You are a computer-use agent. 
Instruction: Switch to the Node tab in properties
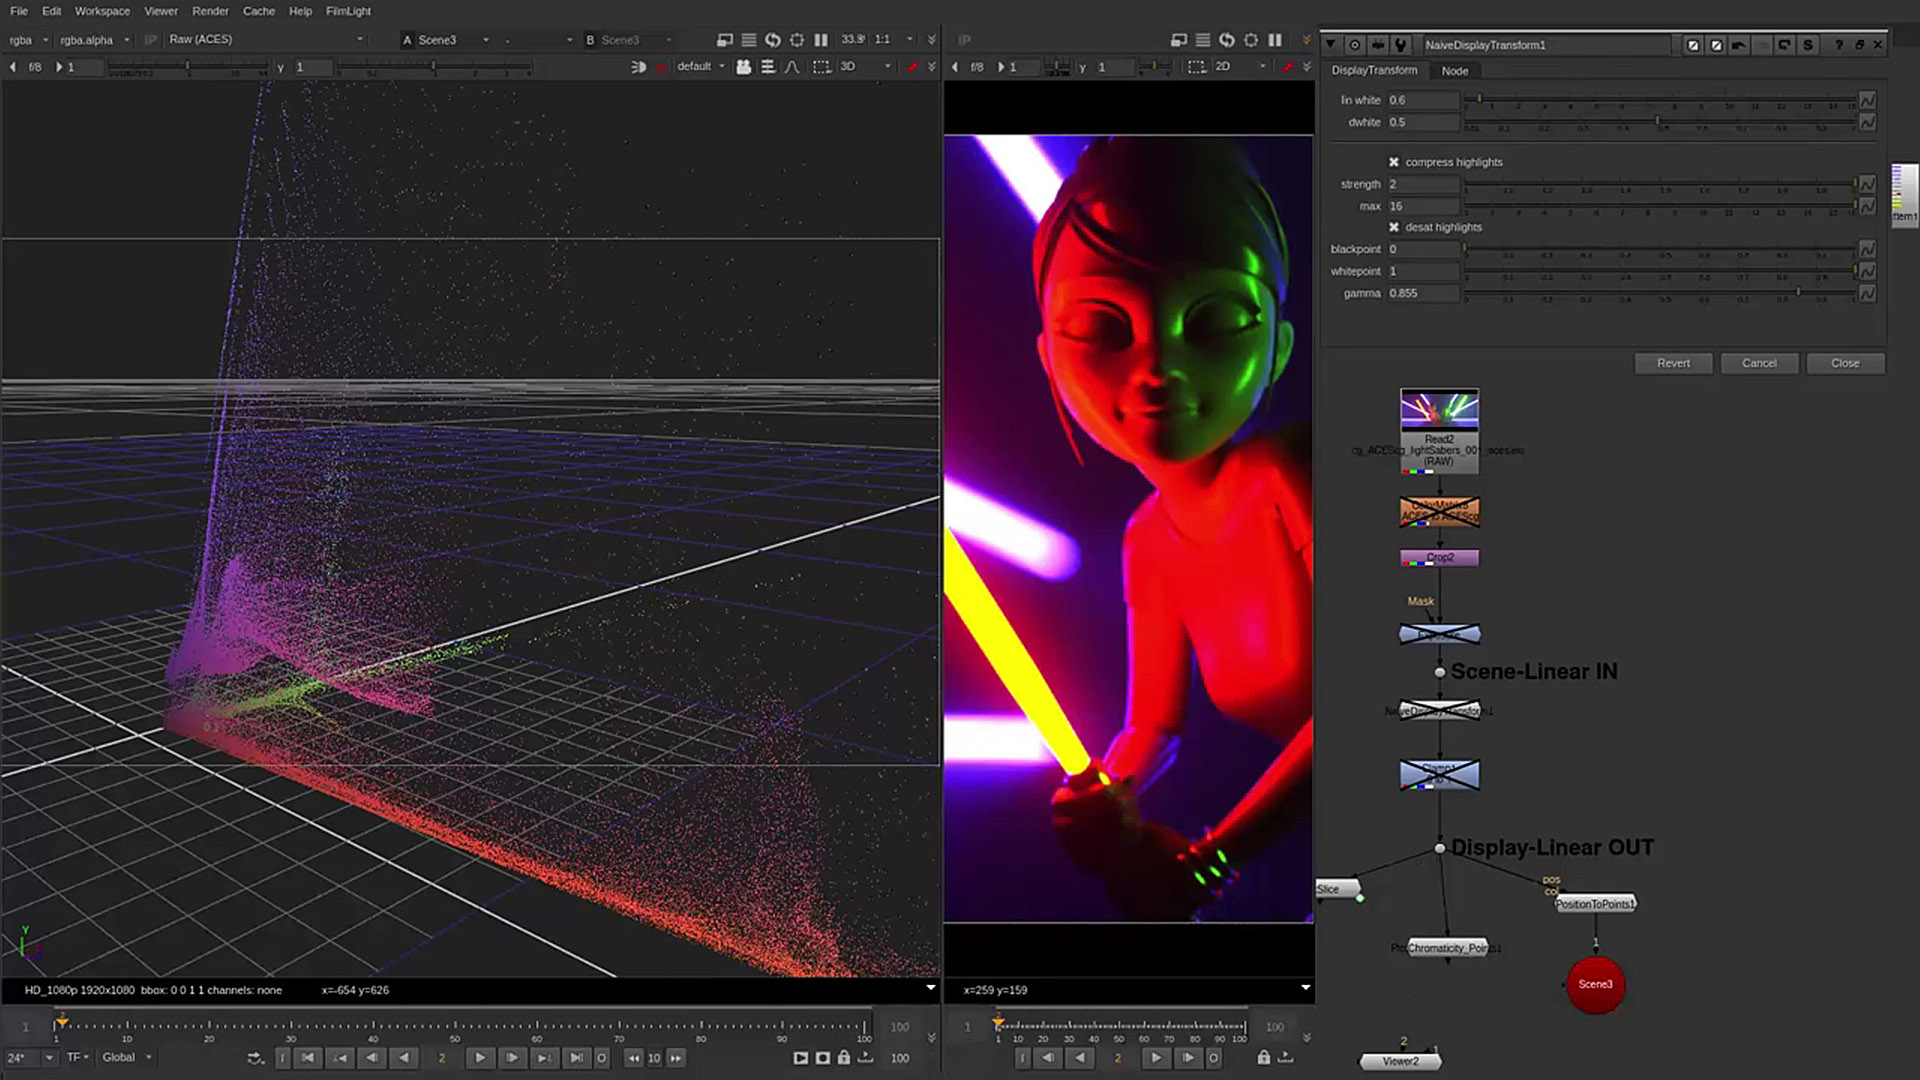[1455, 71]
